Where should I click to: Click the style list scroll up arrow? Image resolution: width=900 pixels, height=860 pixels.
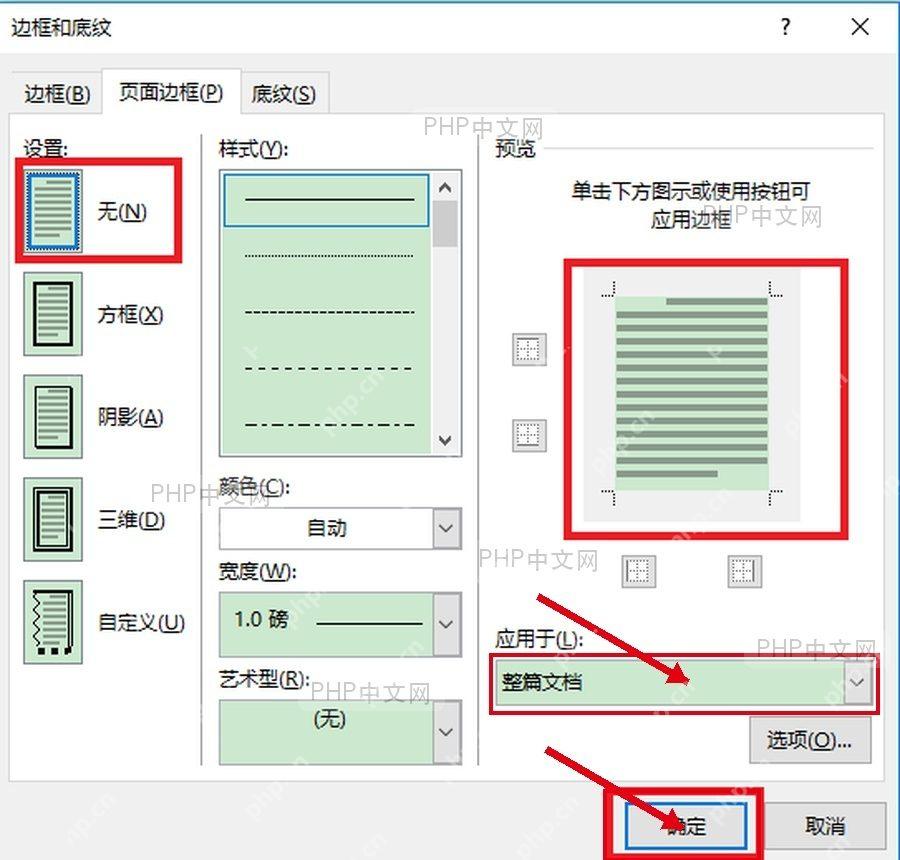445,188
